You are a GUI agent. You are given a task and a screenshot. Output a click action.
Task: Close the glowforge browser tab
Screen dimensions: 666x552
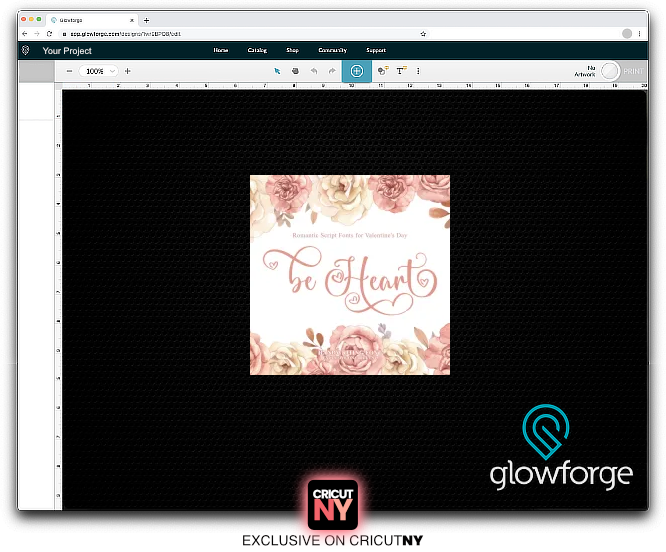[x=132, y=20]
